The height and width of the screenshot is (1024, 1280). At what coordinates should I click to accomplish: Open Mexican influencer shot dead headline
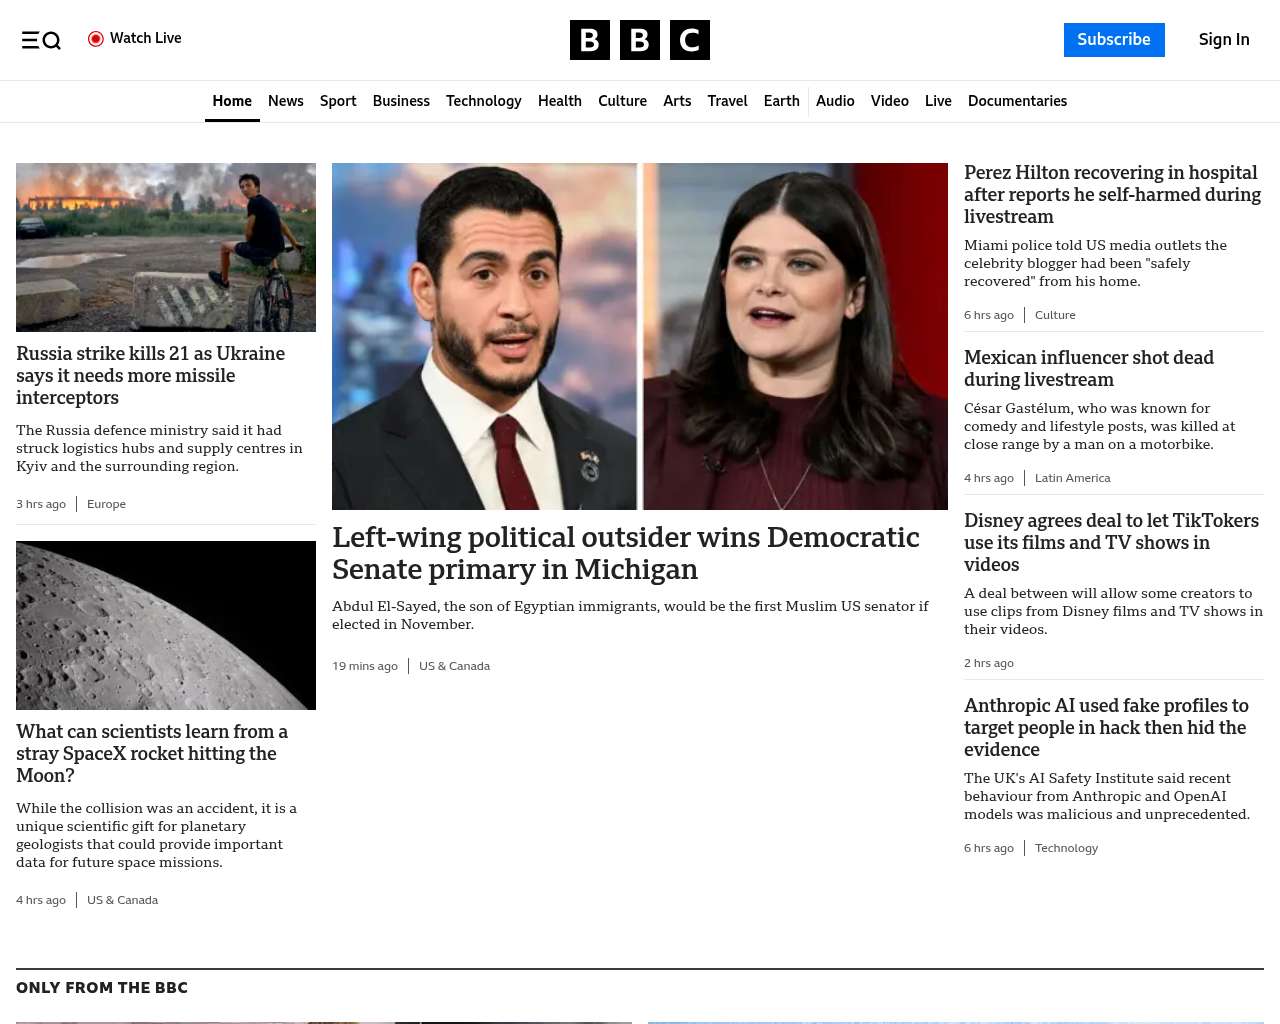1089,369
